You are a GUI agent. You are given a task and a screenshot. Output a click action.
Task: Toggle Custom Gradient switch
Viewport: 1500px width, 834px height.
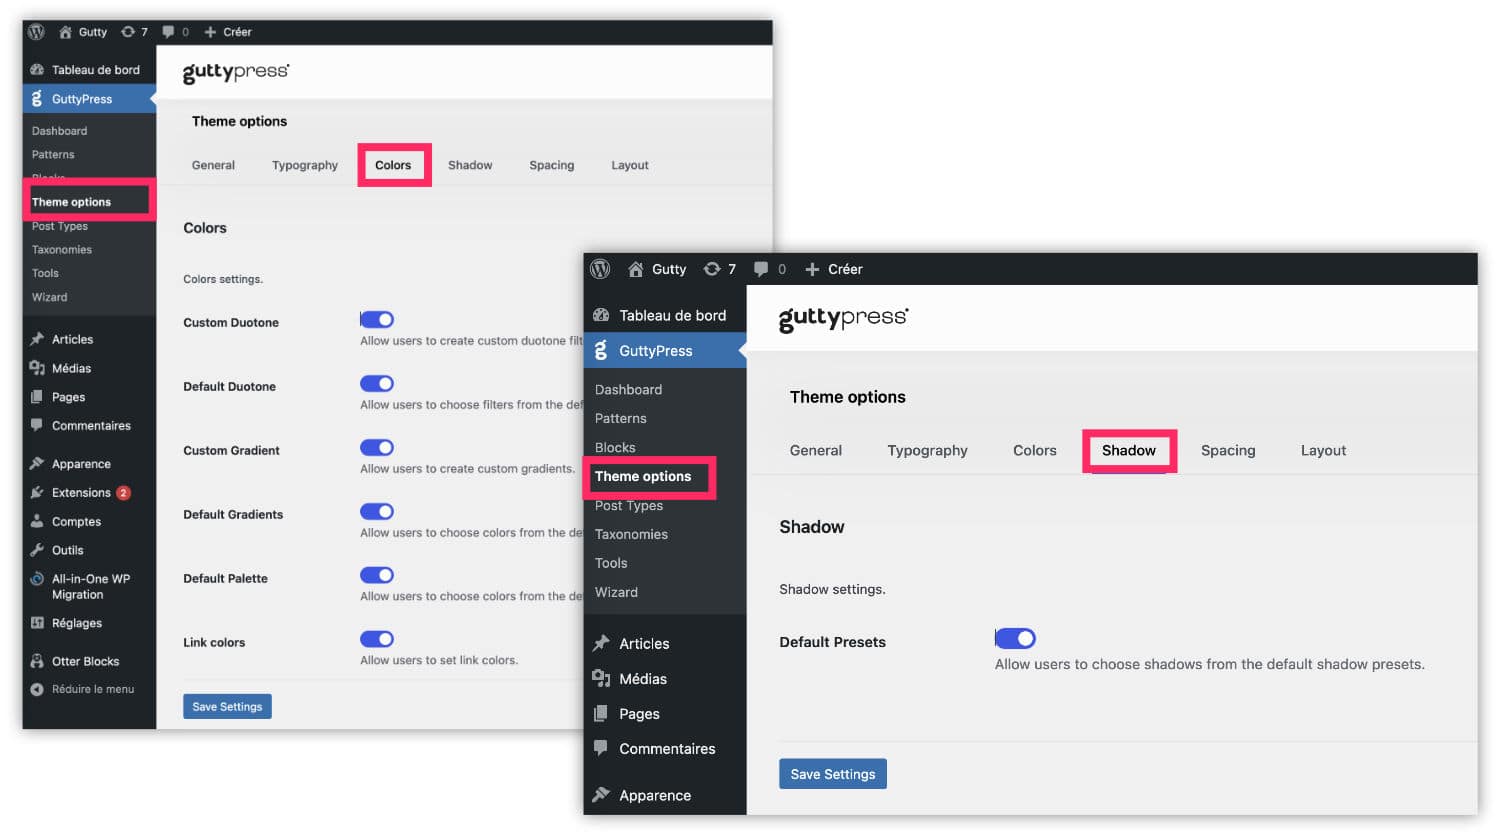pos(377,447)
